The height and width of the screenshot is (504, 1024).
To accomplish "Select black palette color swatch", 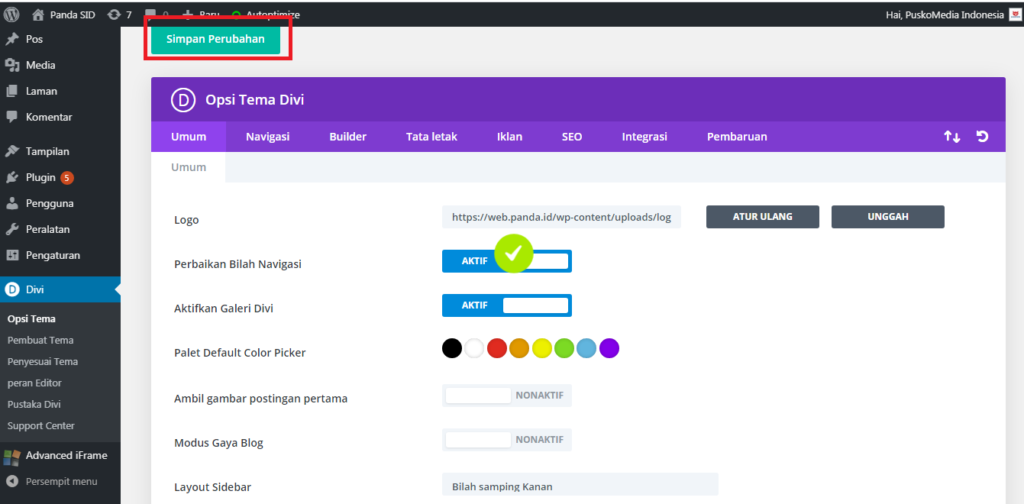I will click(452, 348).
